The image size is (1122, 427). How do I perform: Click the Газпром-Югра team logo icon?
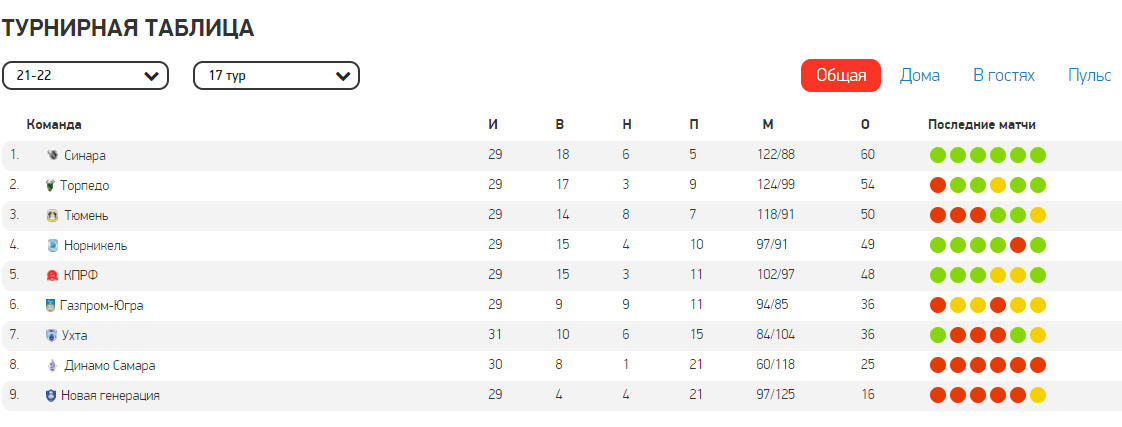point(50,305)
